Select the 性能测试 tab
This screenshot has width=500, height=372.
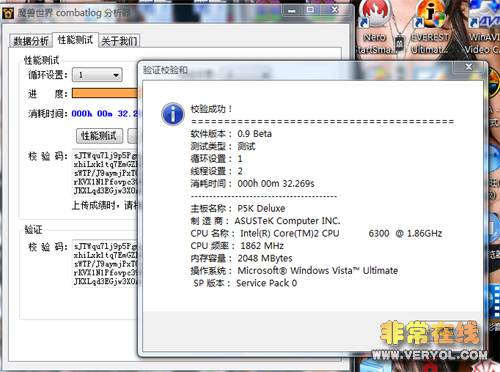click(75, 40)
